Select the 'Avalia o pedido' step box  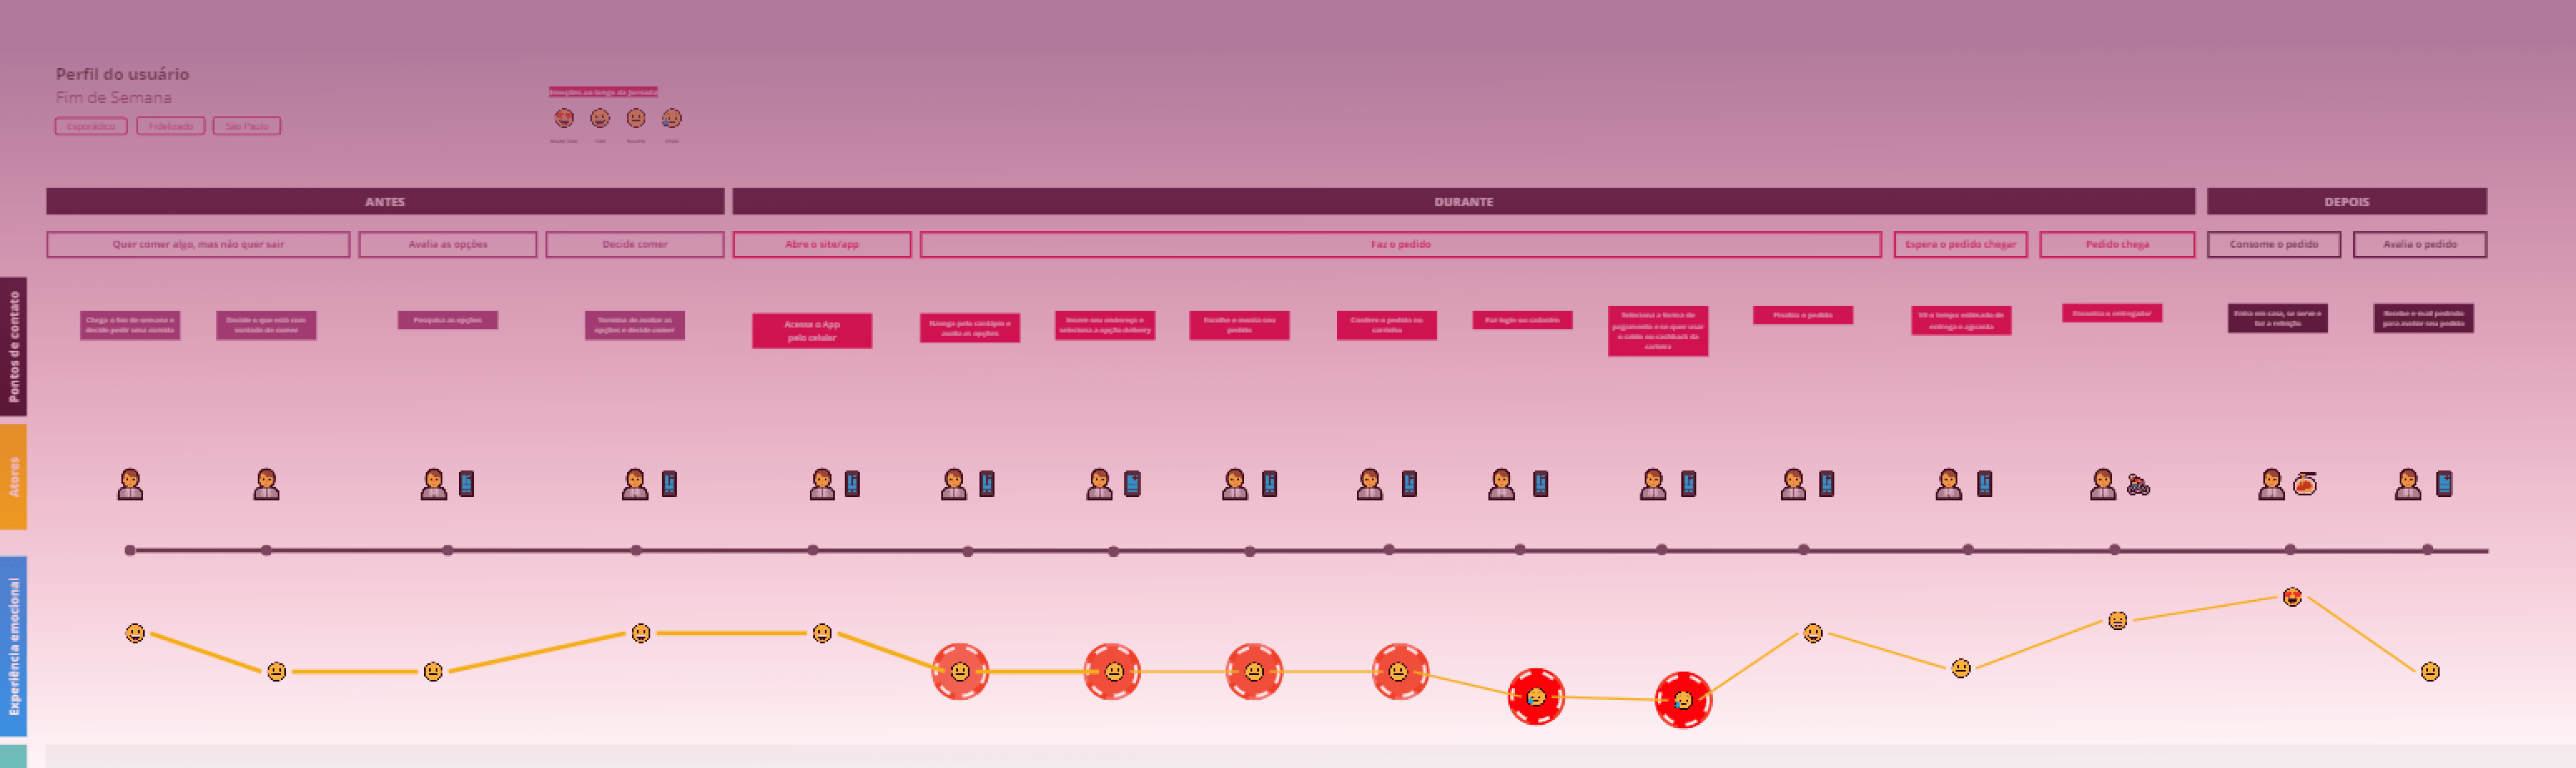tap(2420, 244)
